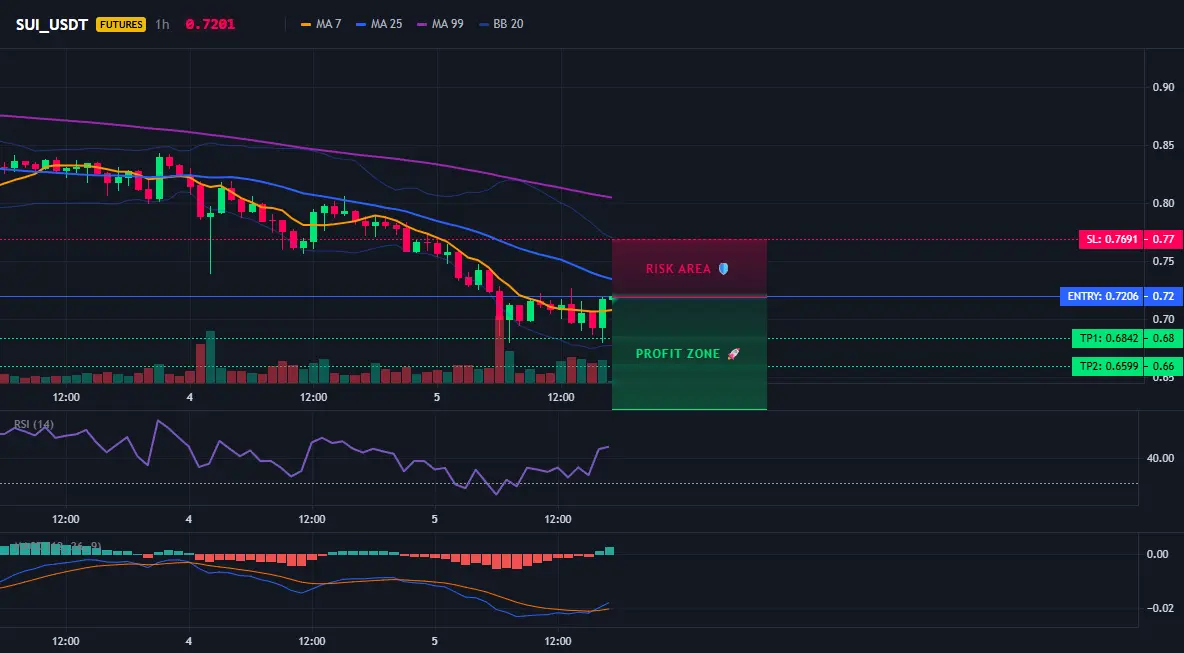1184x653 pixels.
Task: Click the yellow FUTURES badge
Action: [x=121, y=24]
